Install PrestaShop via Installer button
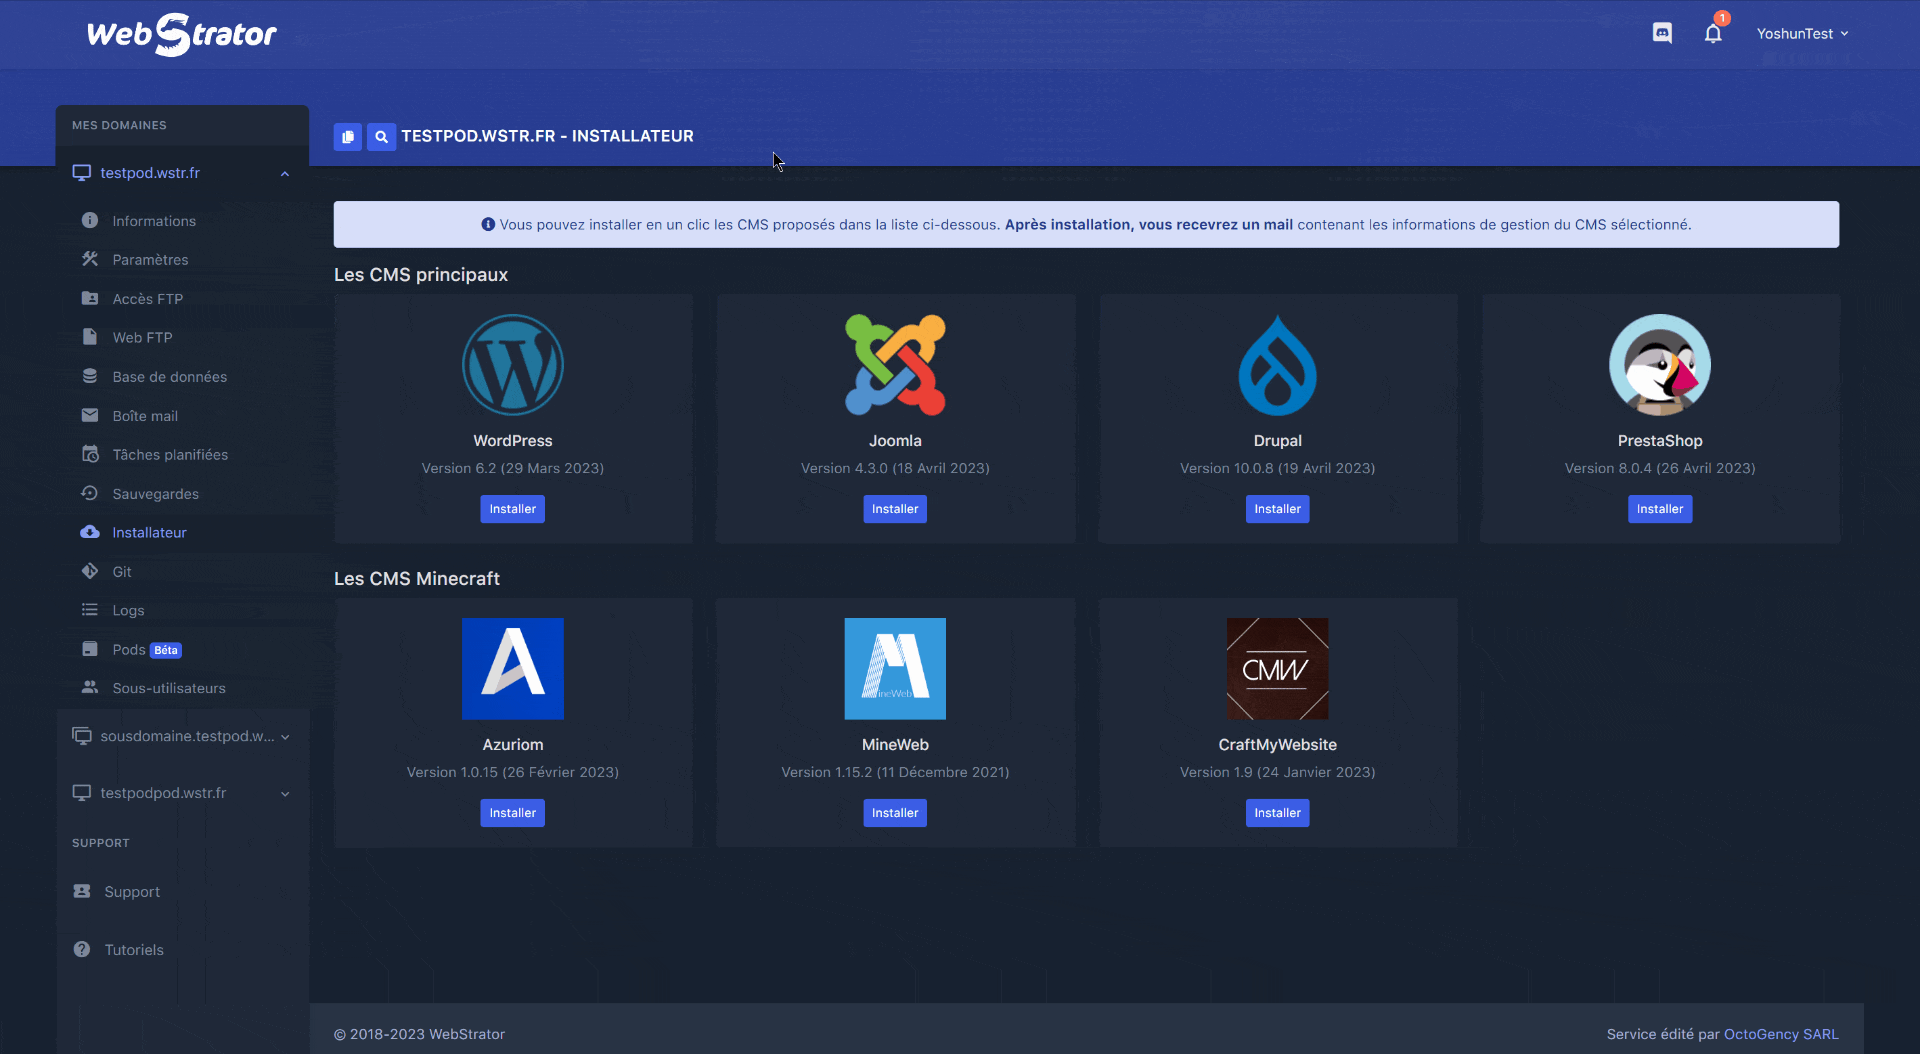The image size is (1920, 1054). (x=1660, y=509)
